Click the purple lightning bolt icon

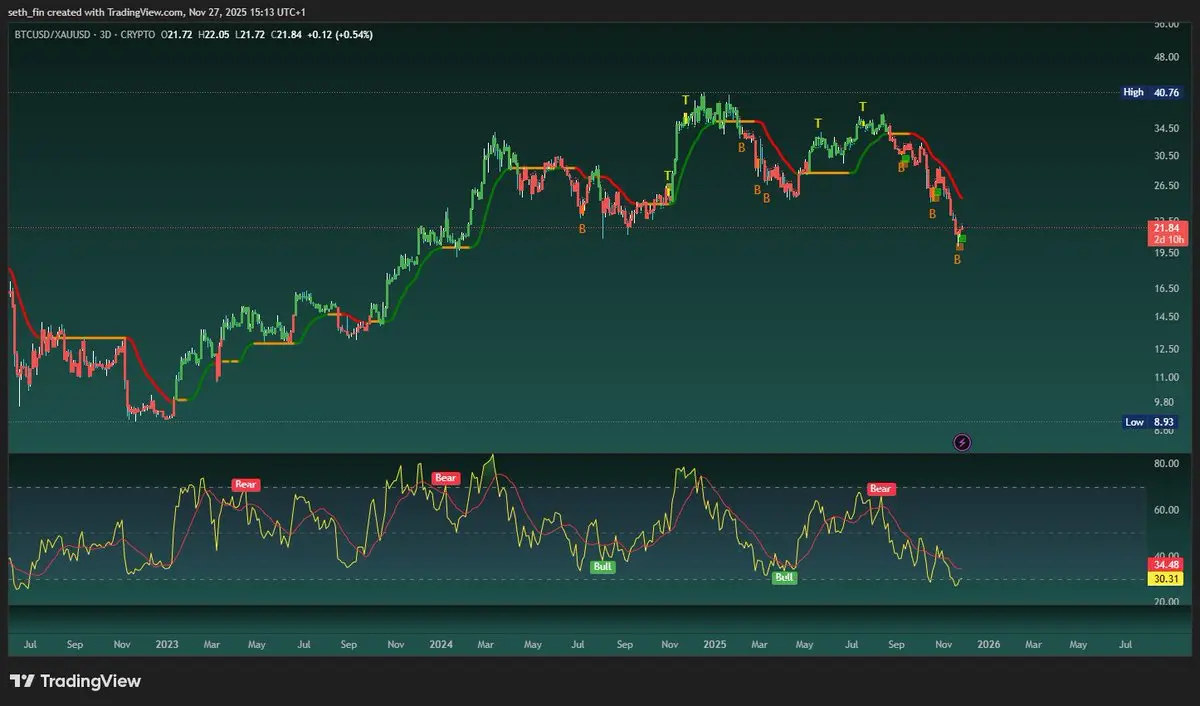tap(962, 442)
